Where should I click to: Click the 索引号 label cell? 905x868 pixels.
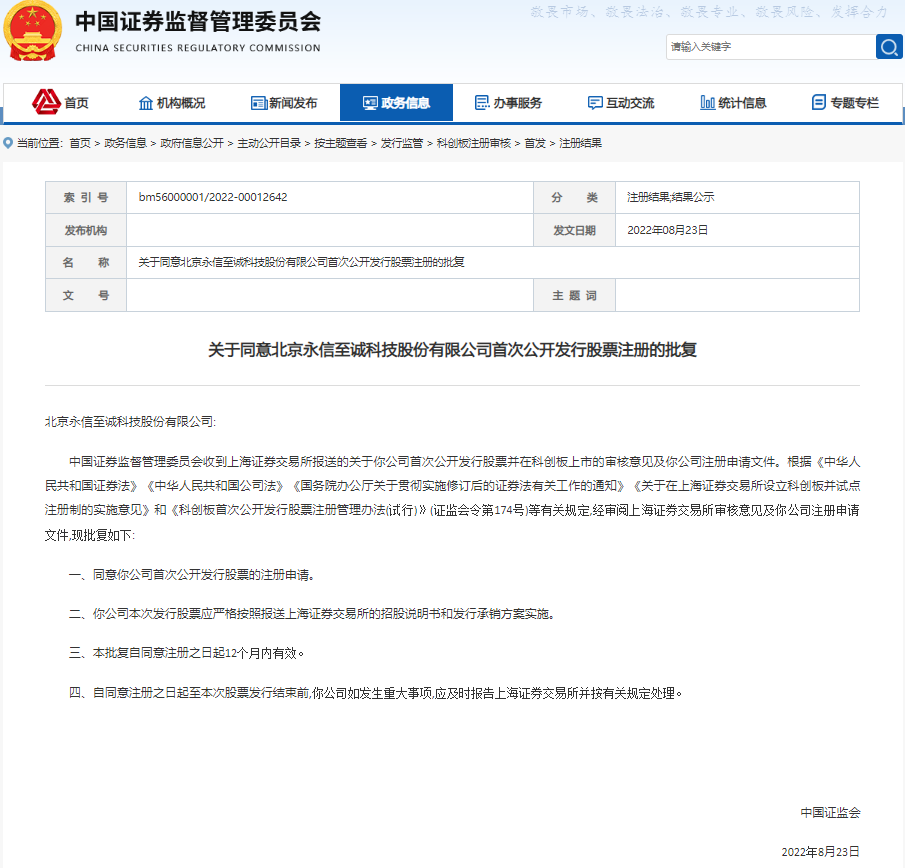tap(86, 197)
